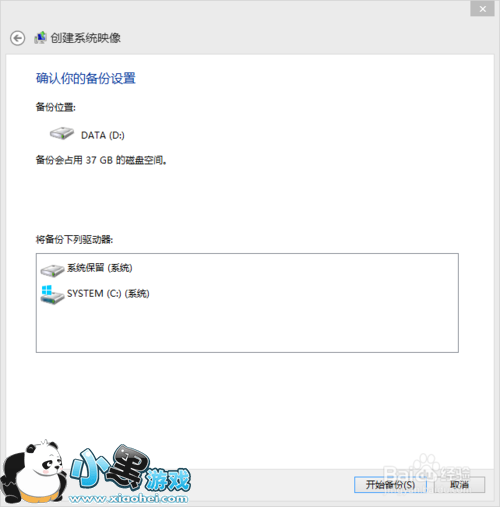
Task: Select the 系统保留 drive icon in list
Action: pyautogui.click(x=52, y=270)
